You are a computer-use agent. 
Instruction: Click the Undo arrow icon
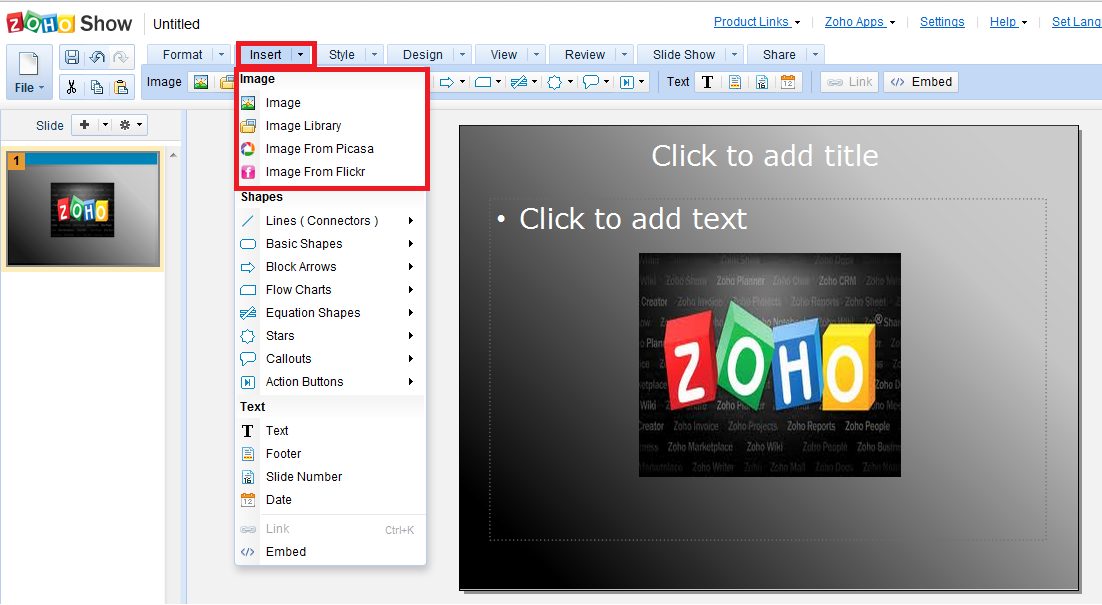pyautogui.click(x=97, y=57)
